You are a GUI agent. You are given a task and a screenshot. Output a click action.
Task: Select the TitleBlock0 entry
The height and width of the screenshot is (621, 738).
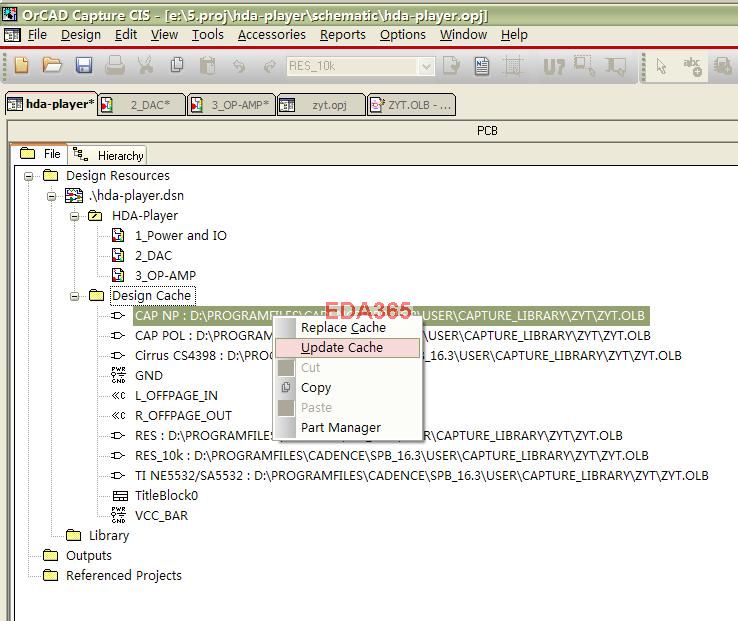[x=166, y=496]
